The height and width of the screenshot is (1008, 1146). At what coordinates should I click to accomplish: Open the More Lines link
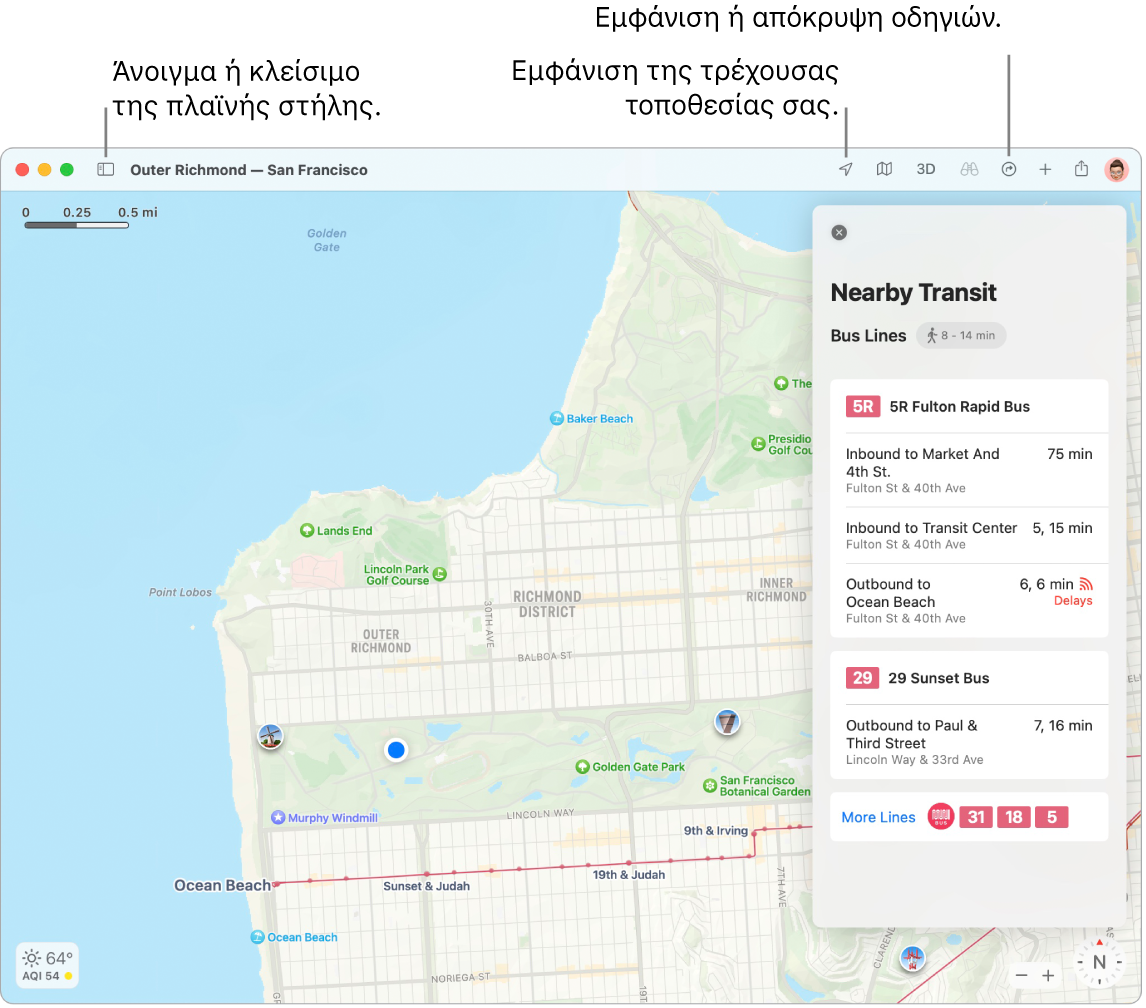point(878,817)
